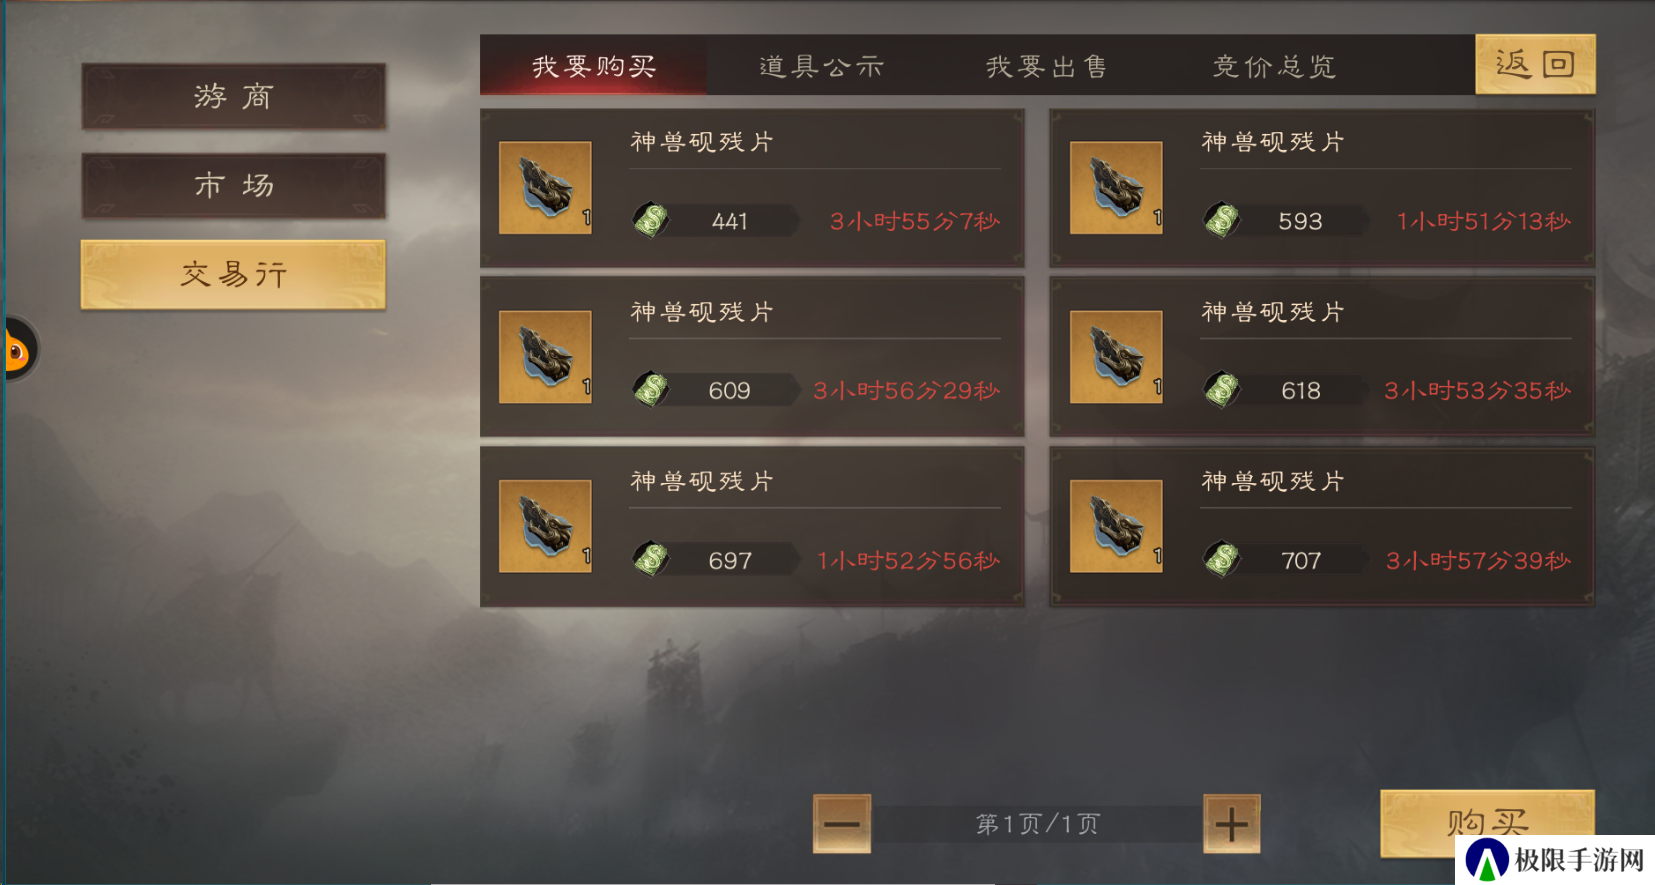The height and width of the screenshot is (885, 1655).
Task: Open the 市场 section
Action: (x=233, y=185)
